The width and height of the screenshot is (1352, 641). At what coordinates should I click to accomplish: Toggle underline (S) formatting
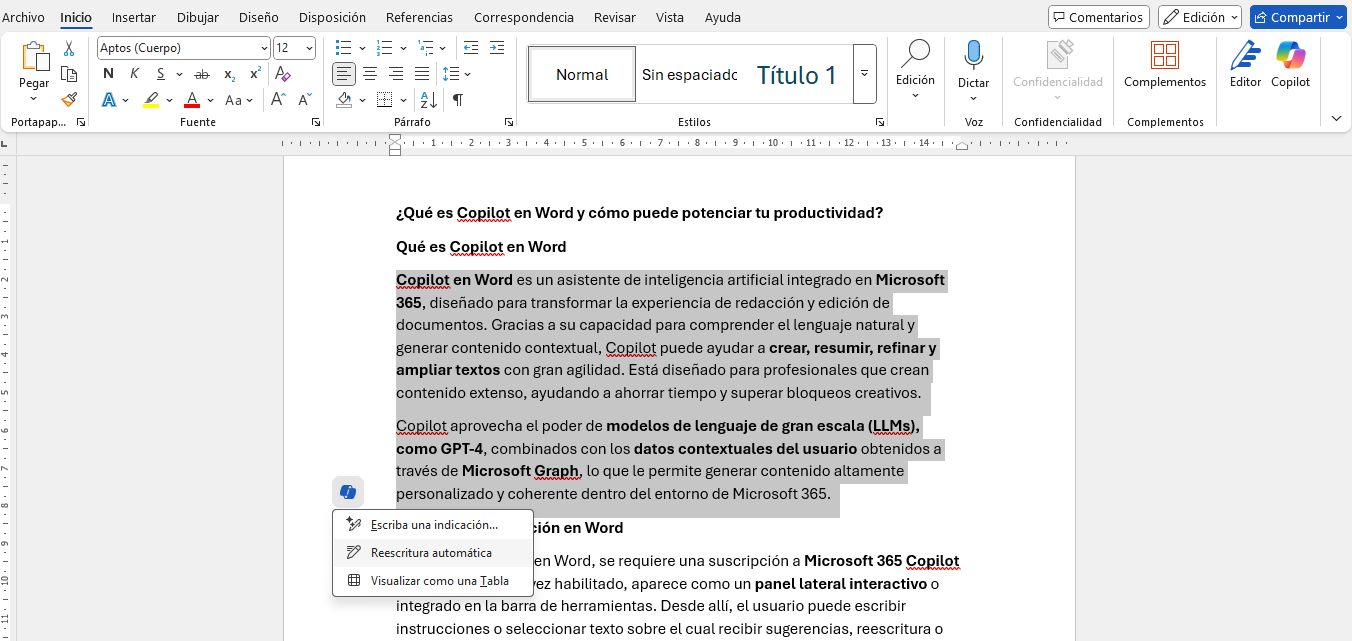[x=160, y=74]
